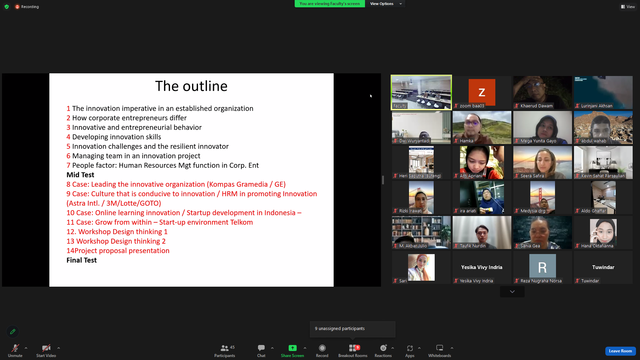Screen dimensions: 640x360
Task: Open the Apps panel
Action: 410,350
